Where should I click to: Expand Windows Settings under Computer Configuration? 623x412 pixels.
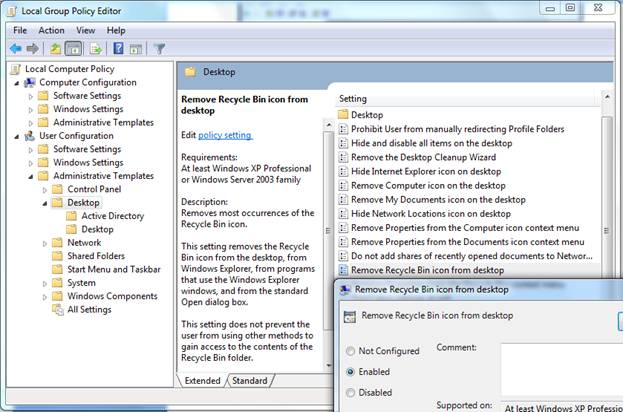[31, 110]
